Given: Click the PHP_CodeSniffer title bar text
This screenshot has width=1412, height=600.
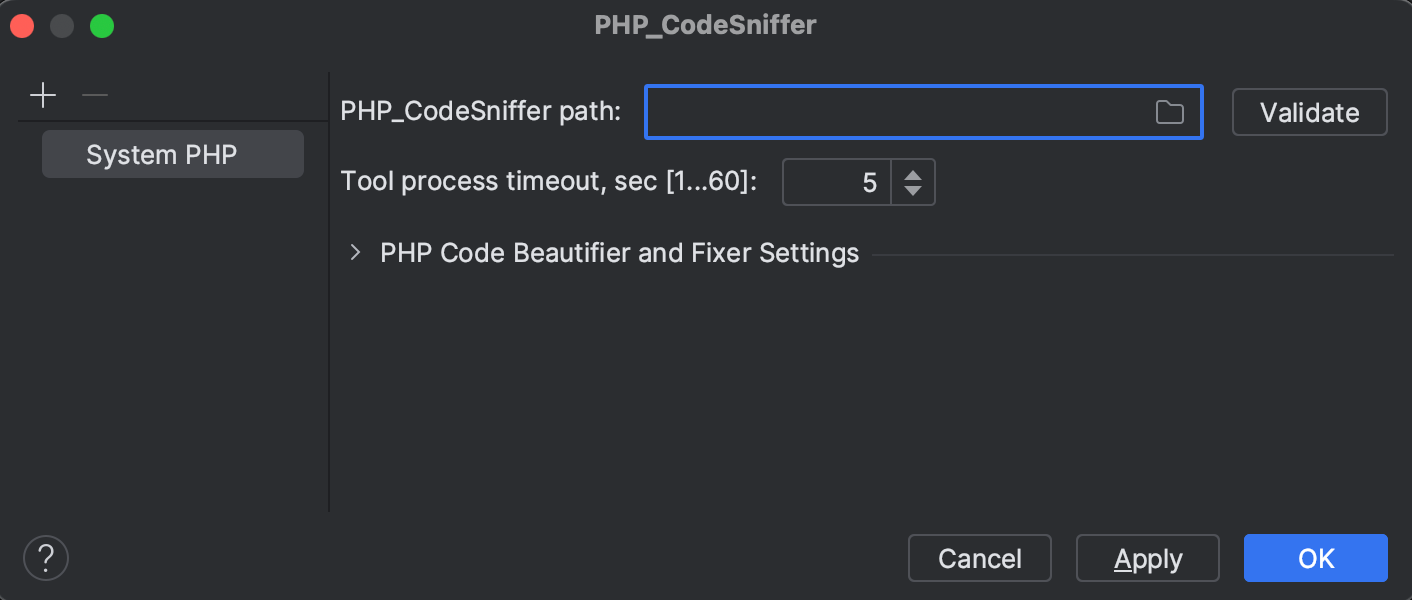Looking at the screenshot, I should pos(705,25).
